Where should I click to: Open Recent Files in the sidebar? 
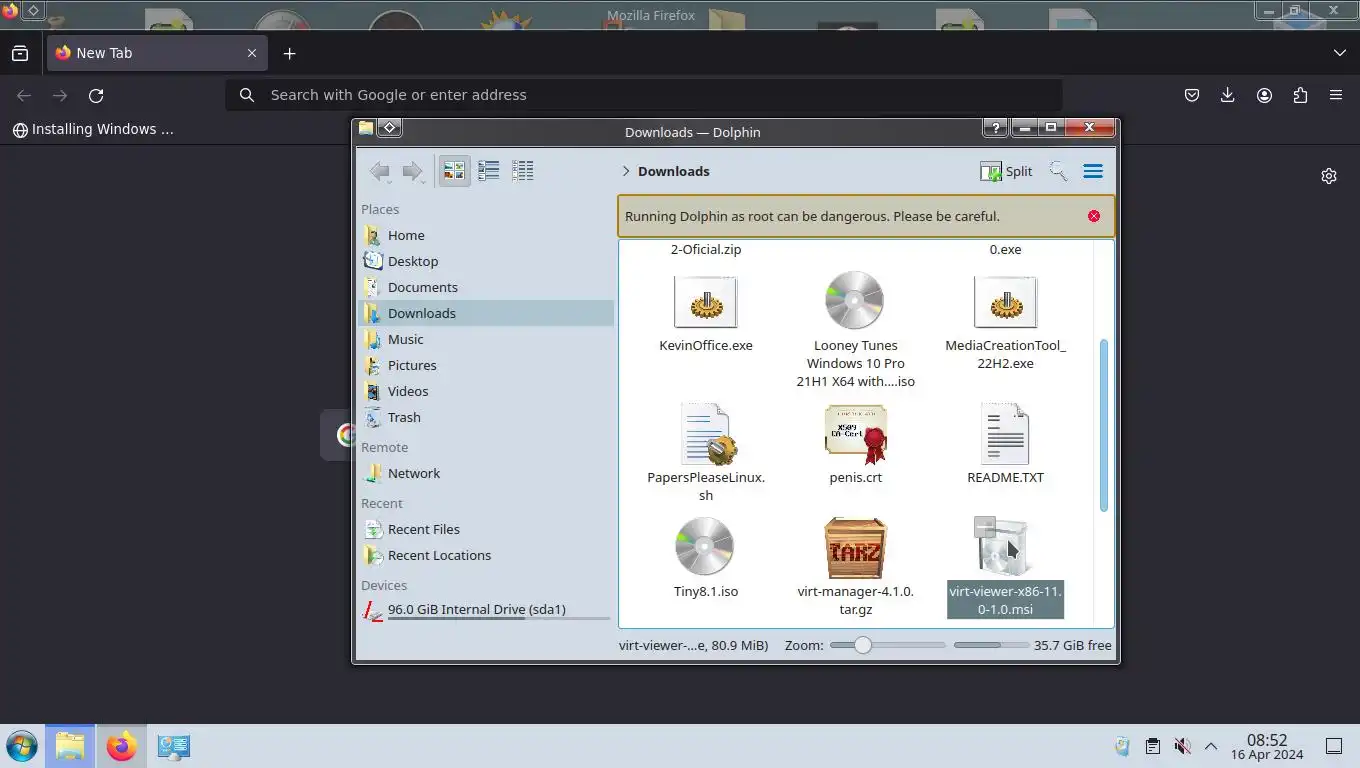coord(486,529)
